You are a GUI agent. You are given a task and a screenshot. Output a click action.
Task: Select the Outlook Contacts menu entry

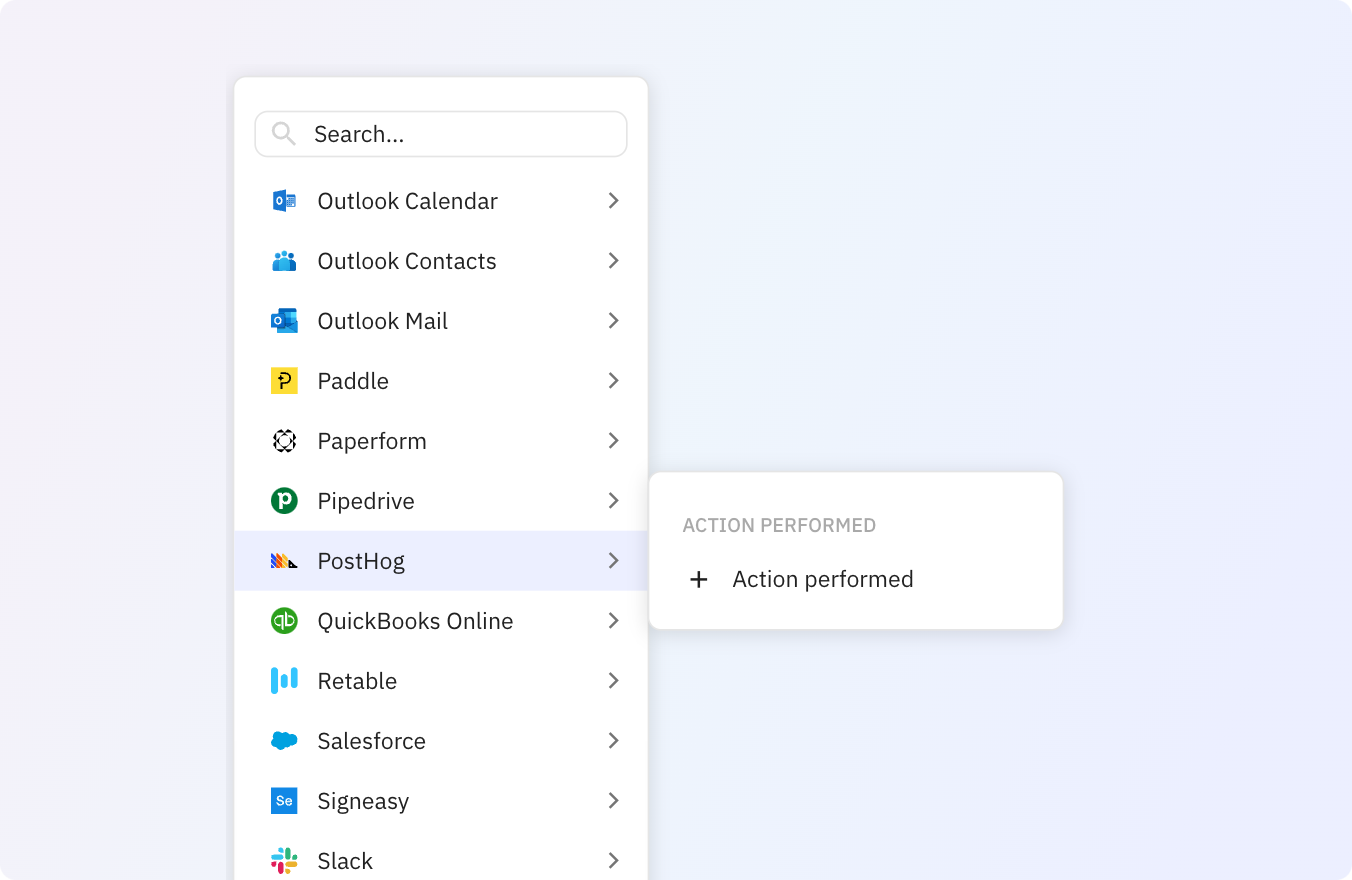(441, 261)
